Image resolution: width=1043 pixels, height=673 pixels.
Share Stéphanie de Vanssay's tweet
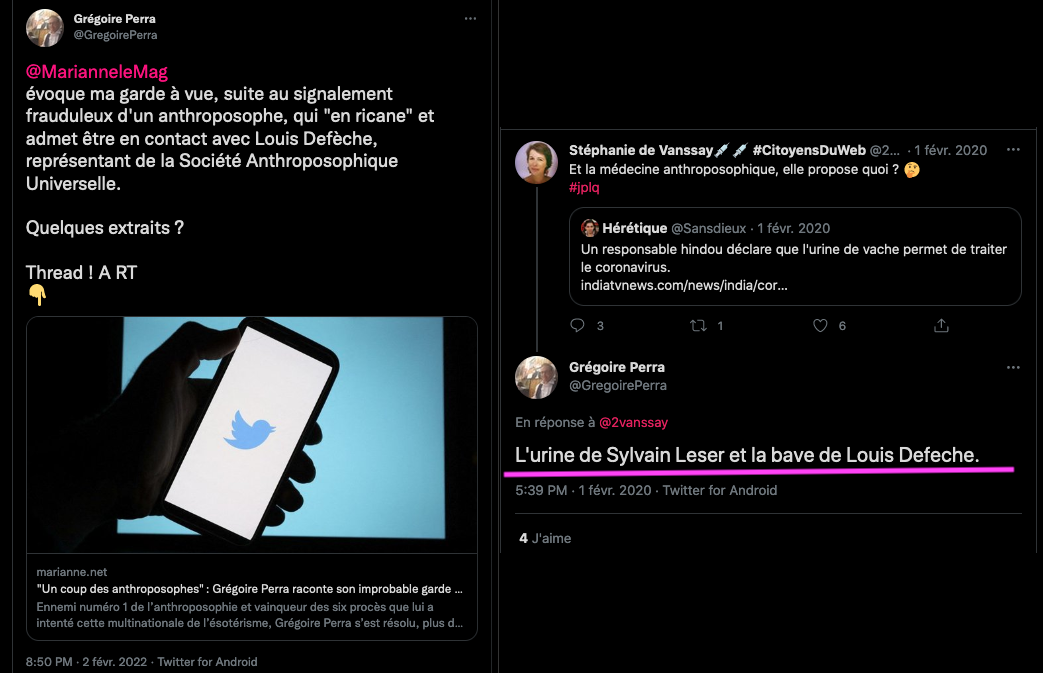[941, 325]
